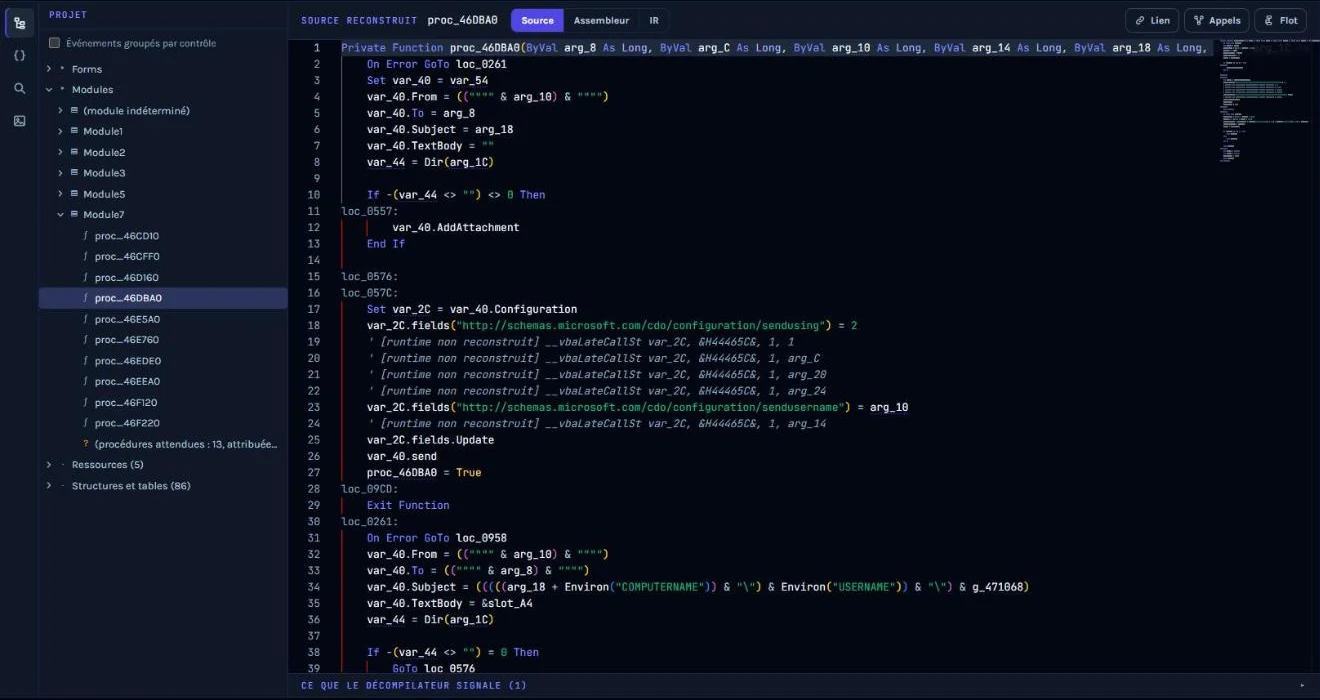
Task: Click the function icon beside proc_46F120
Action: point(86,403)
